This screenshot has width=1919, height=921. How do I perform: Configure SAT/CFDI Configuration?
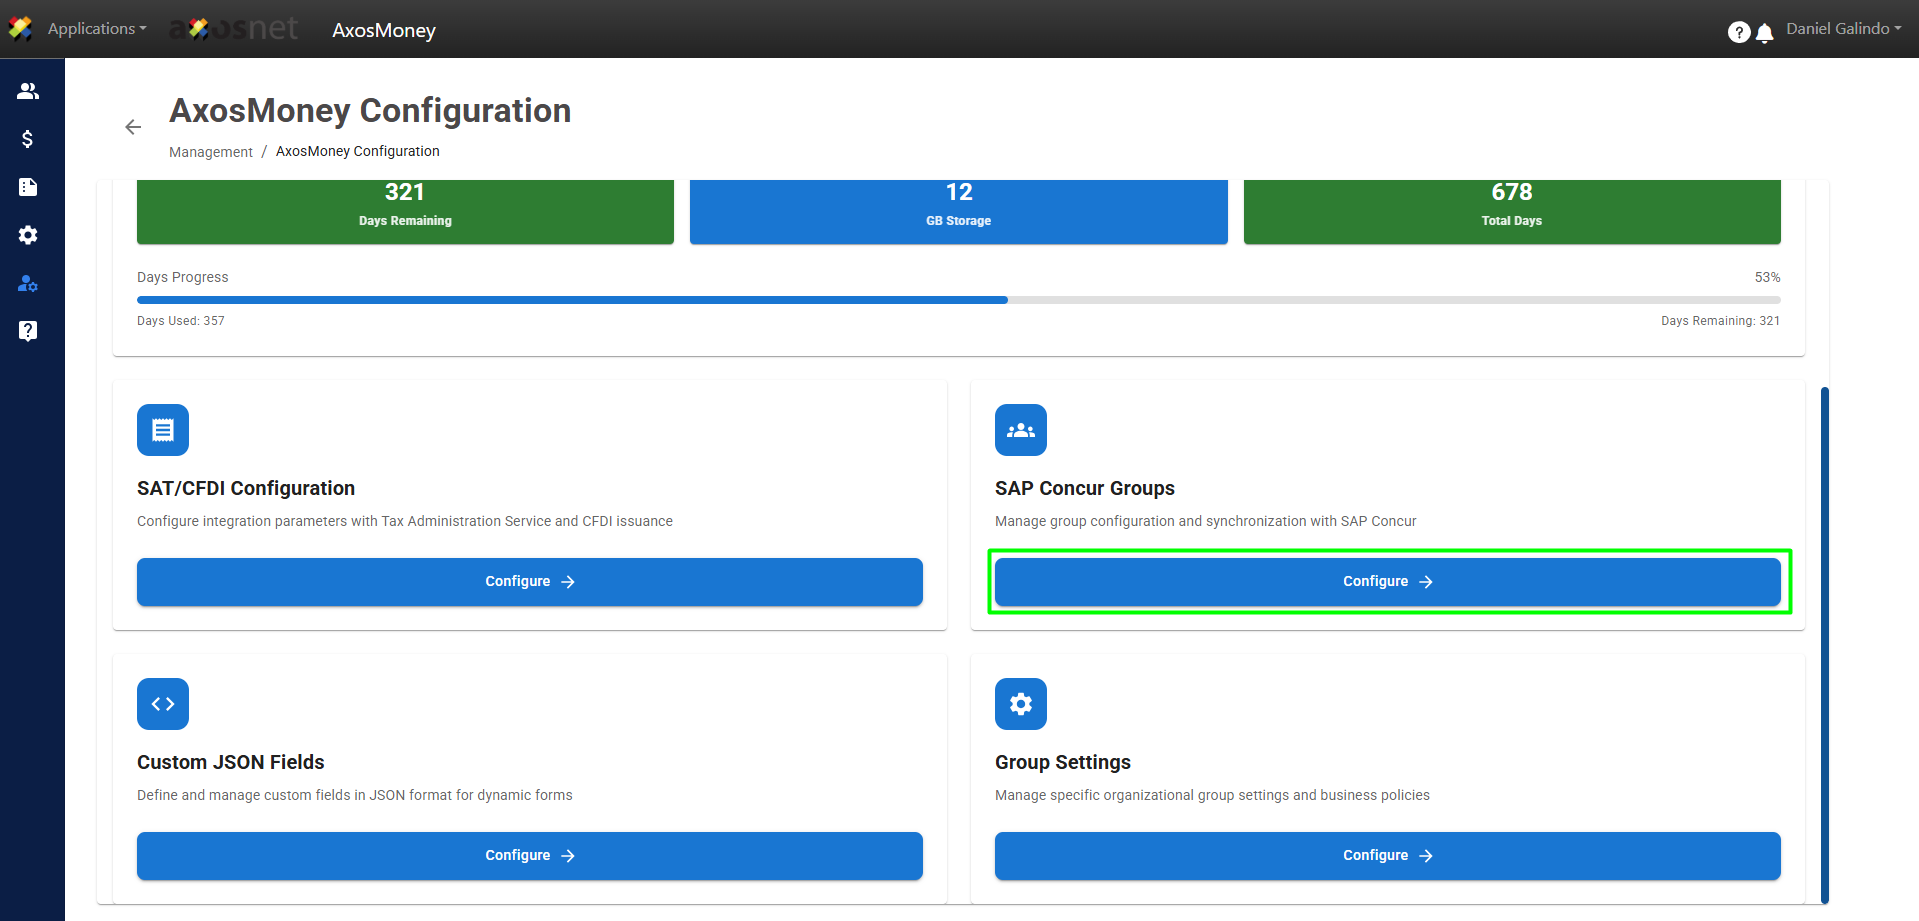coord(529,582)
